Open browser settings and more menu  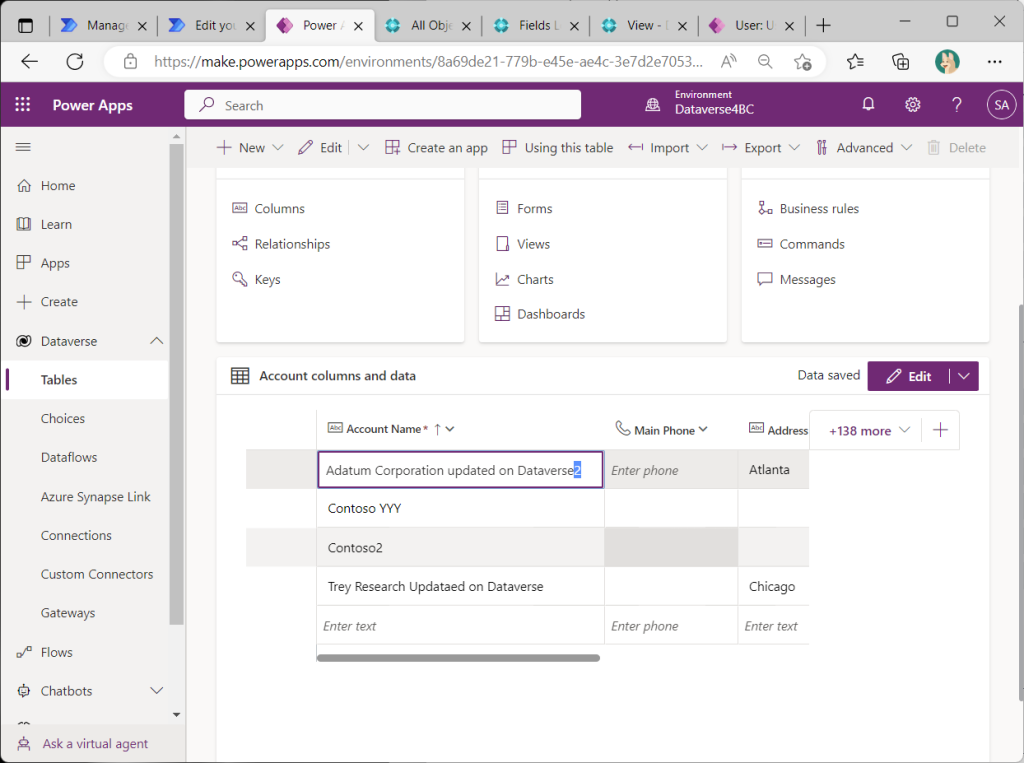(994, 61)
